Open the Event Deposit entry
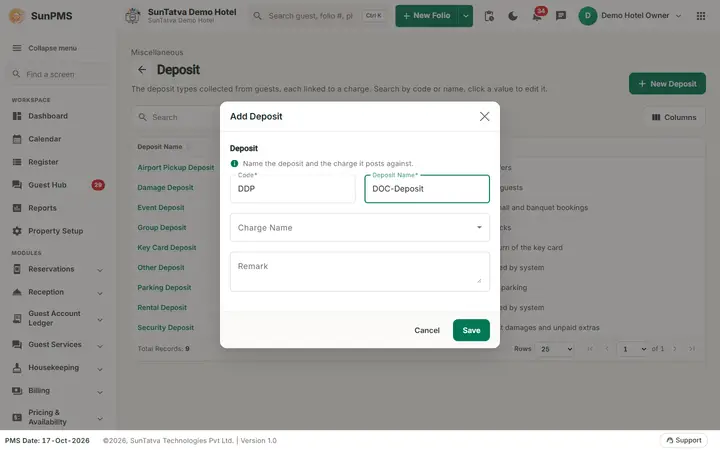This screenshot has height=450, width=720. click(x=161, y=208)
